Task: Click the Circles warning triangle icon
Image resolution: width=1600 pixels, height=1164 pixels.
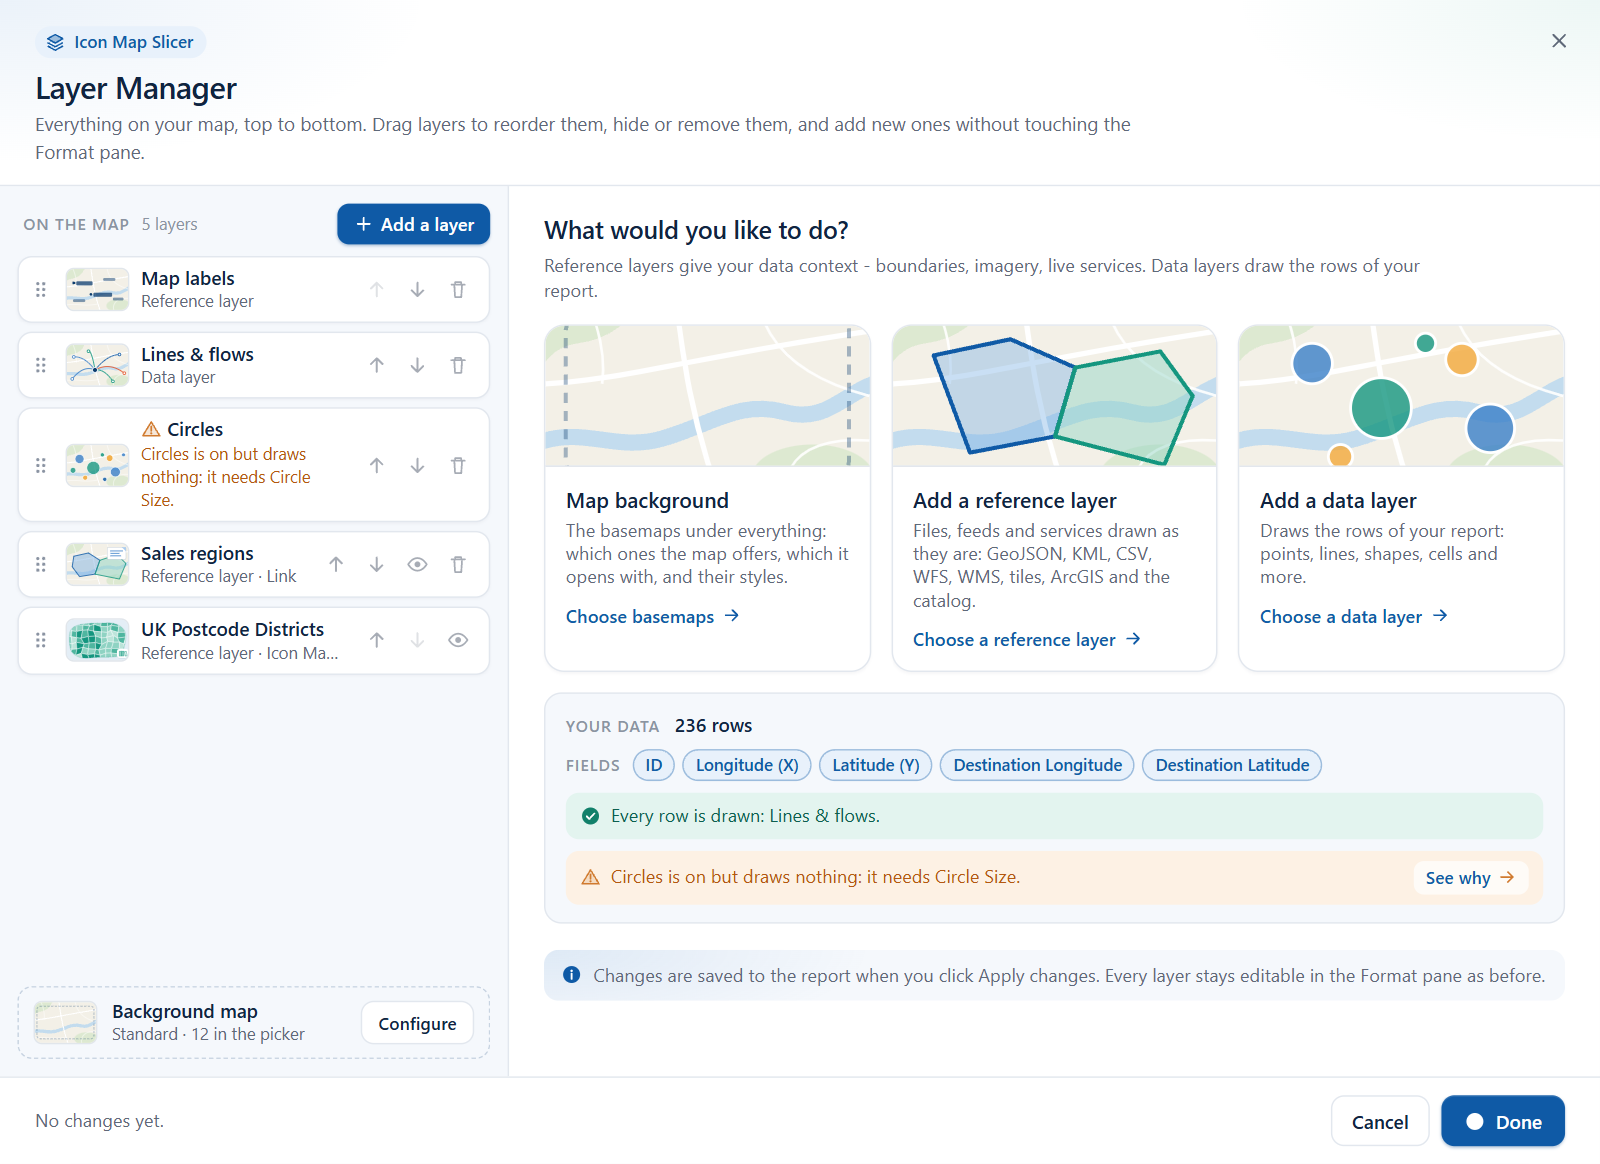Action: pos(151,430)
